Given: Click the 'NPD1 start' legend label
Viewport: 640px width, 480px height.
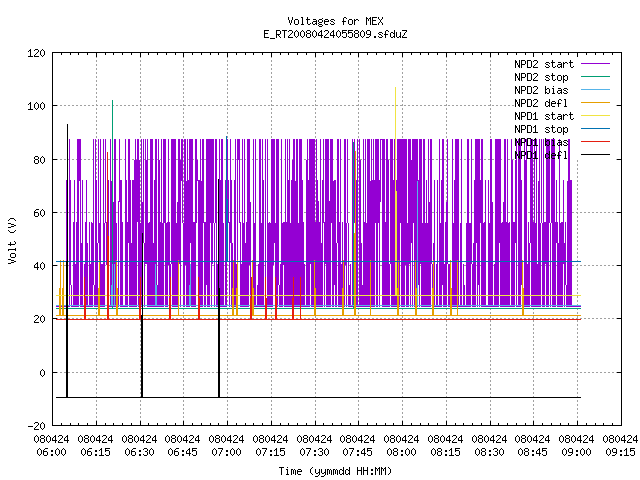Looking at the screenshot, I should pos(544,116).
